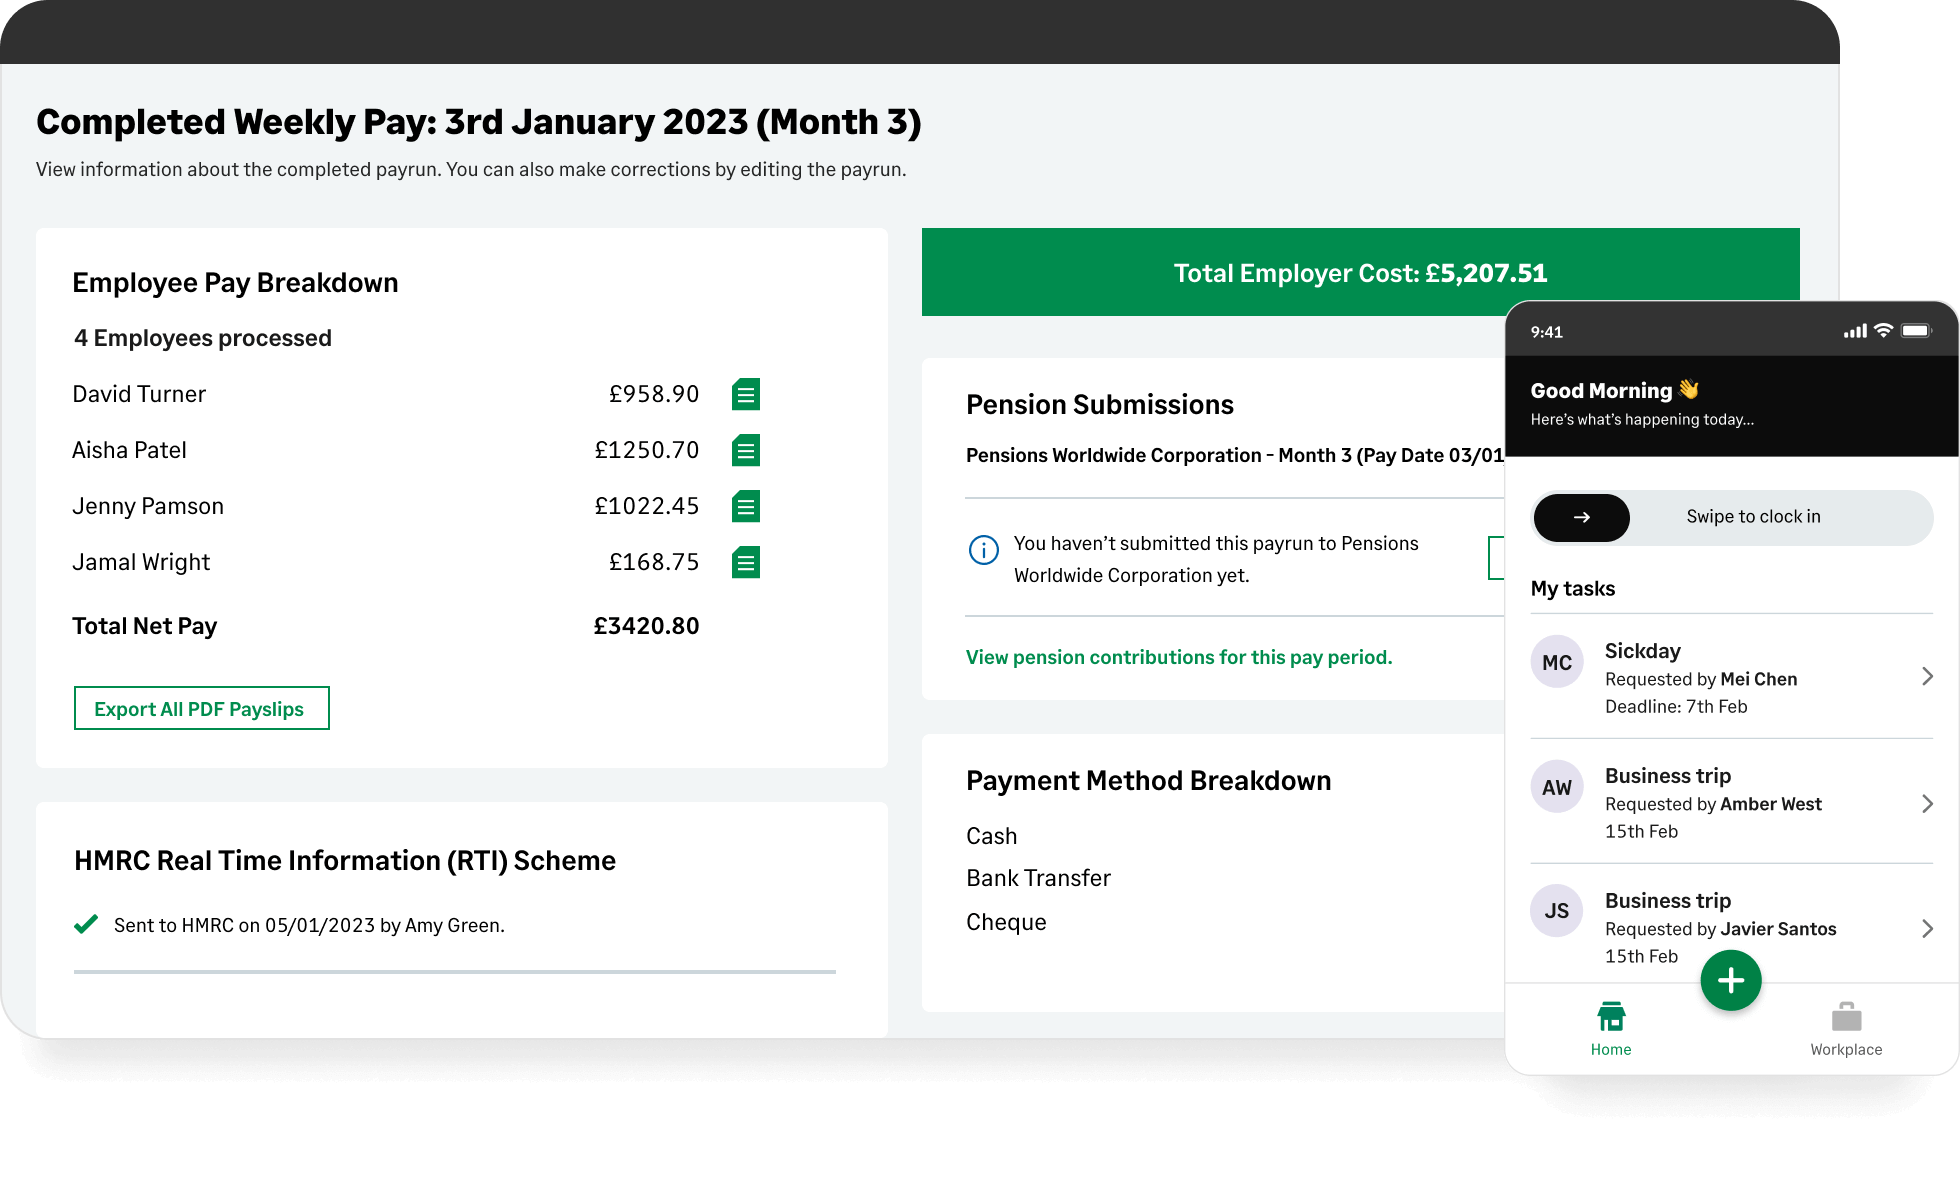The image size is (1960, 1182).
Task: Tap the JS avatar for Javier Santos
Action: [1556, 911]
